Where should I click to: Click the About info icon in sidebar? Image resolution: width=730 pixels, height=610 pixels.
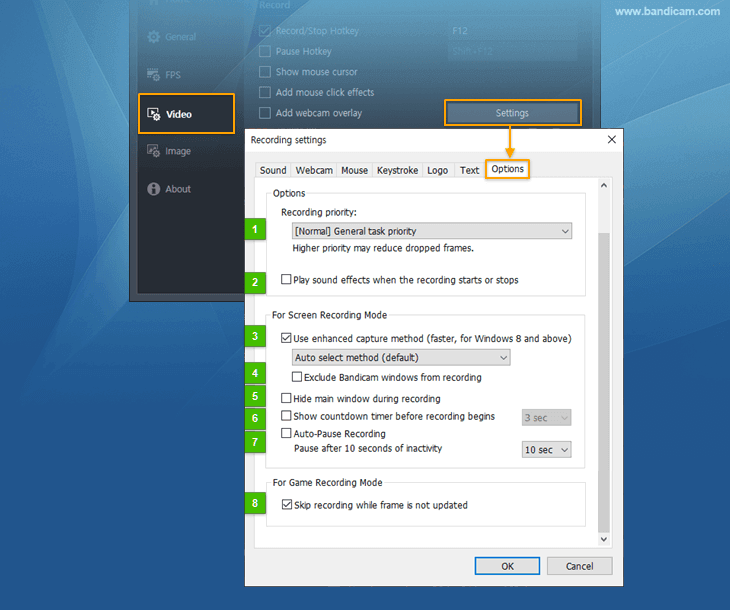153,189
